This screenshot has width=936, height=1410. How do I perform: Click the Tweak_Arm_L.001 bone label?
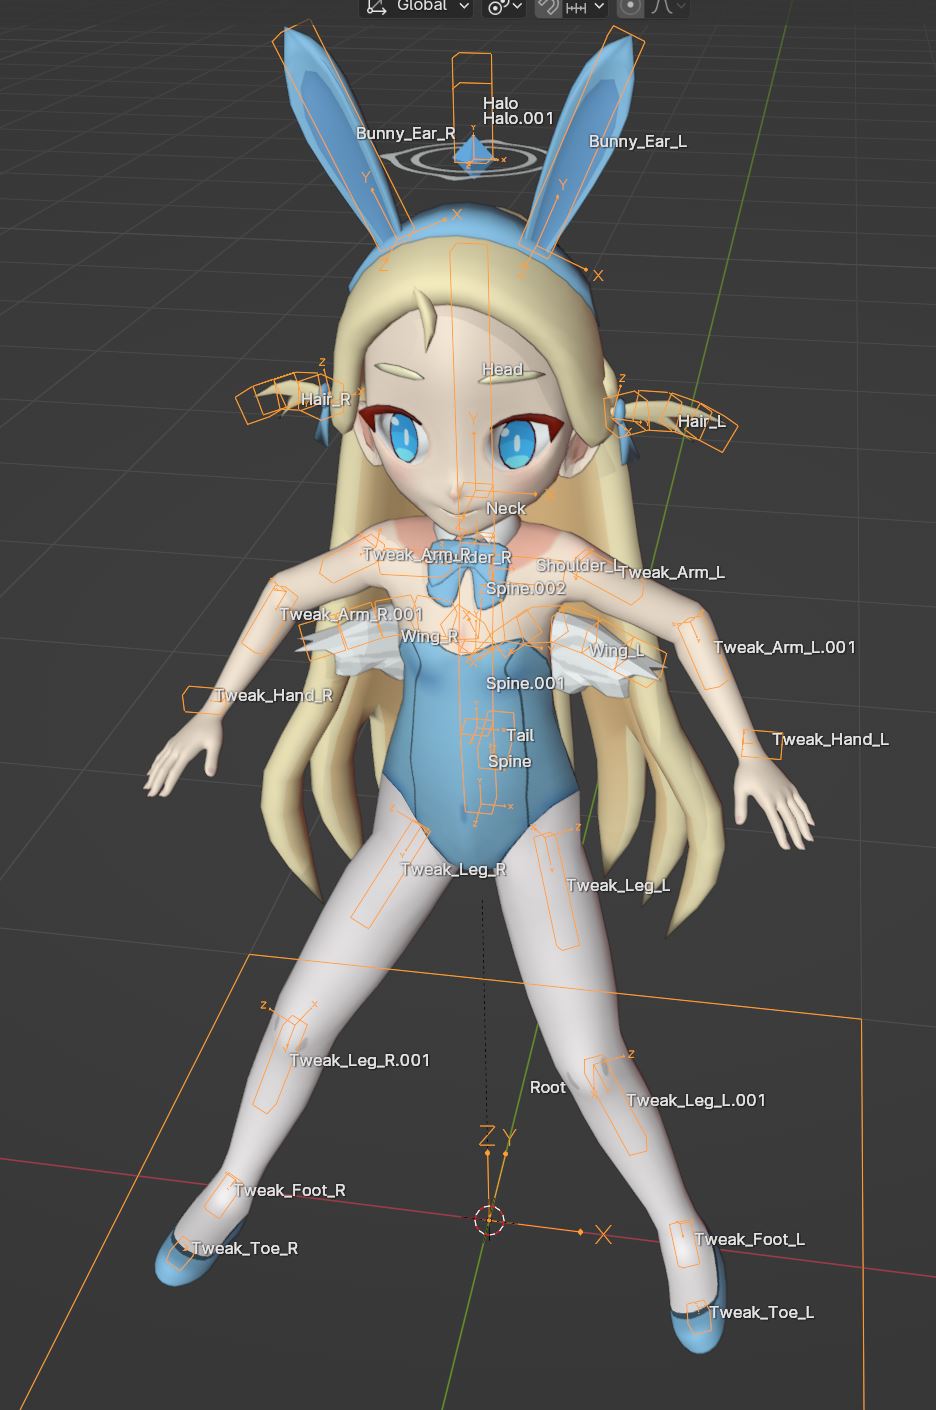pyautogui.click(x=785, y=647)
